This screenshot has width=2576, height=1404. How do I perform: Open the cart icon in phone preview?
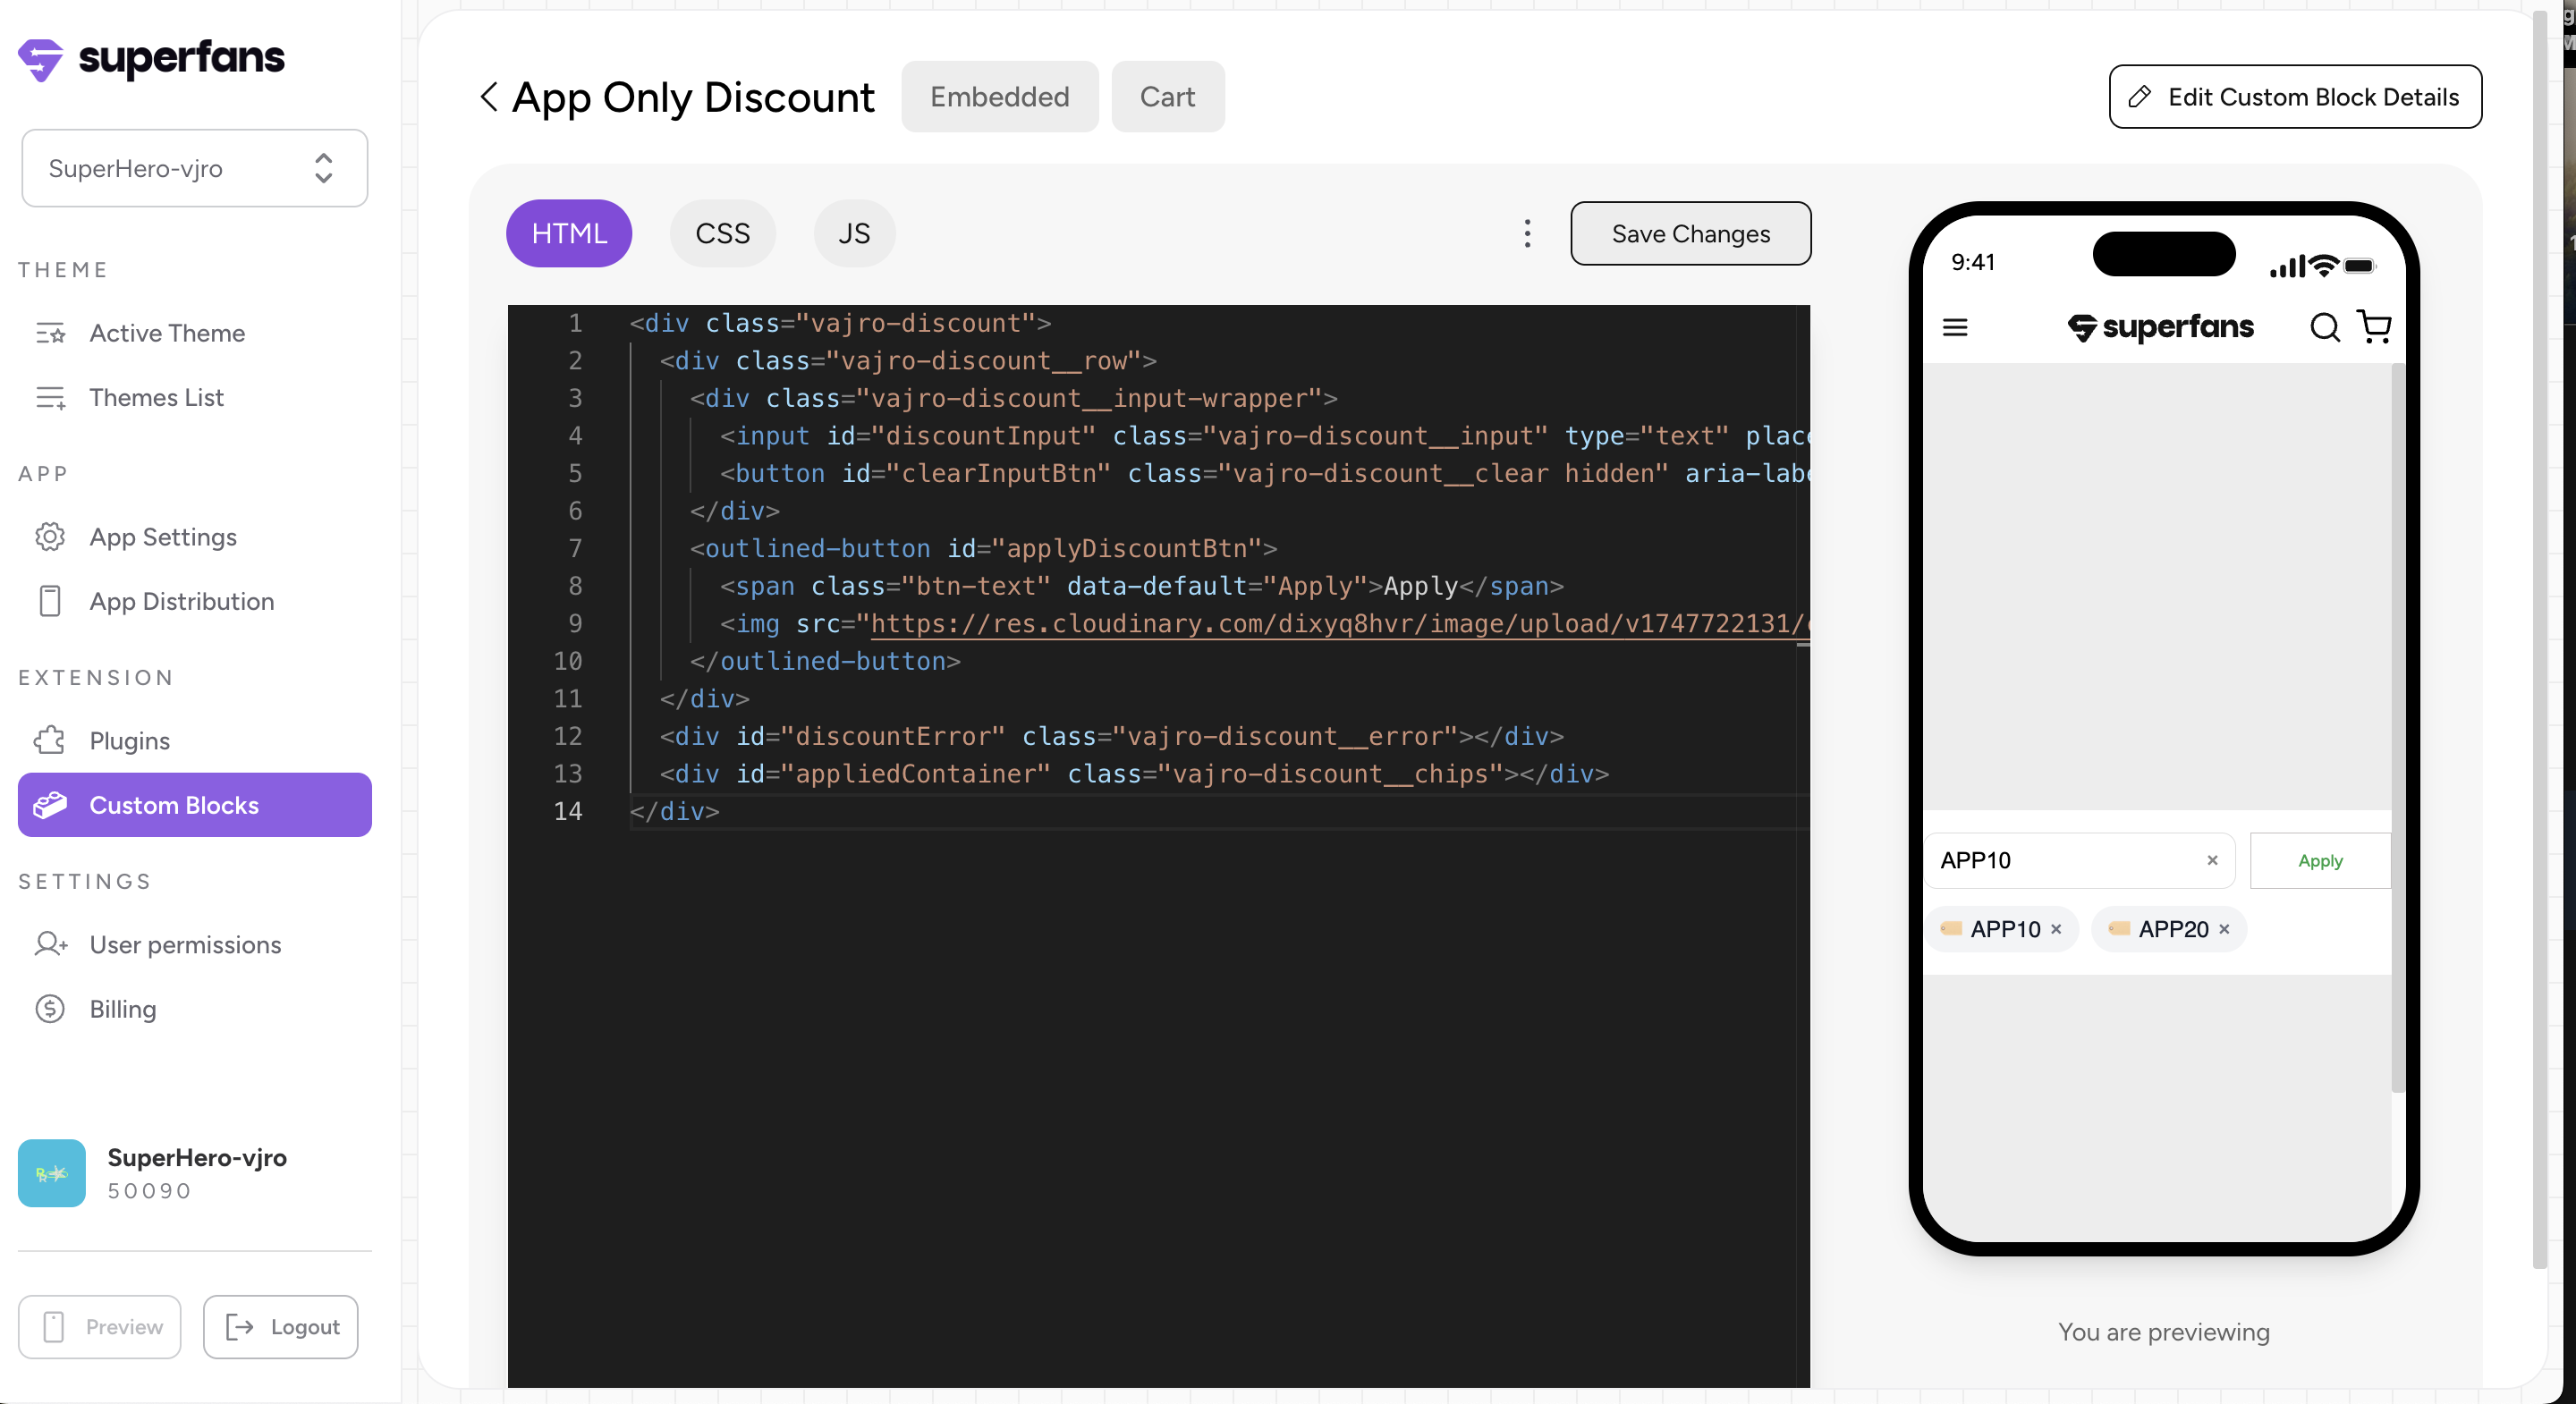point(2374,326)
